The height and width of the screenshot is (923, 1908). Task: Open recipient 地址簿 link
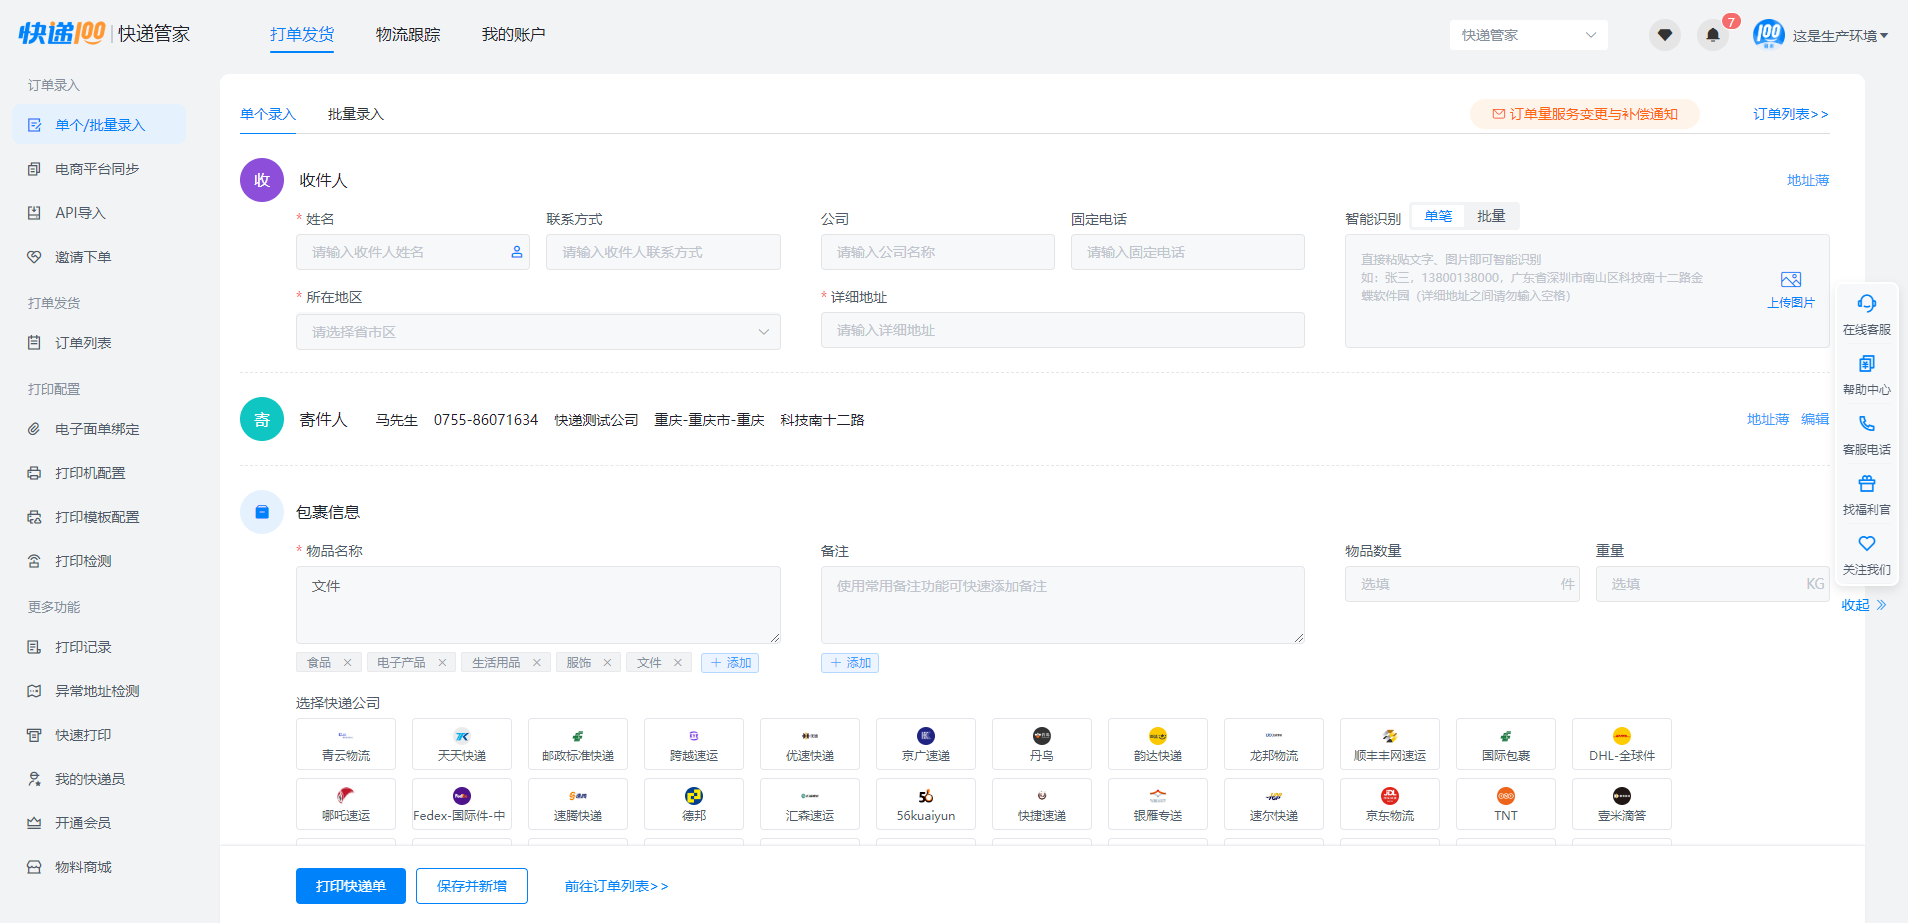point(1808,180)
